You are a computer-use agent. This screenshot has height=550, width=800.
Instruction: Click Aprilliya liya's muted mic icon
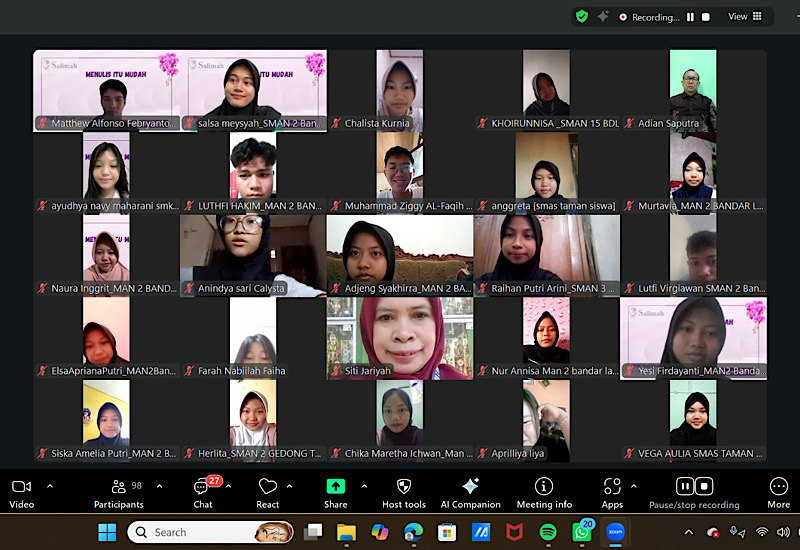[x=482, y=454]
